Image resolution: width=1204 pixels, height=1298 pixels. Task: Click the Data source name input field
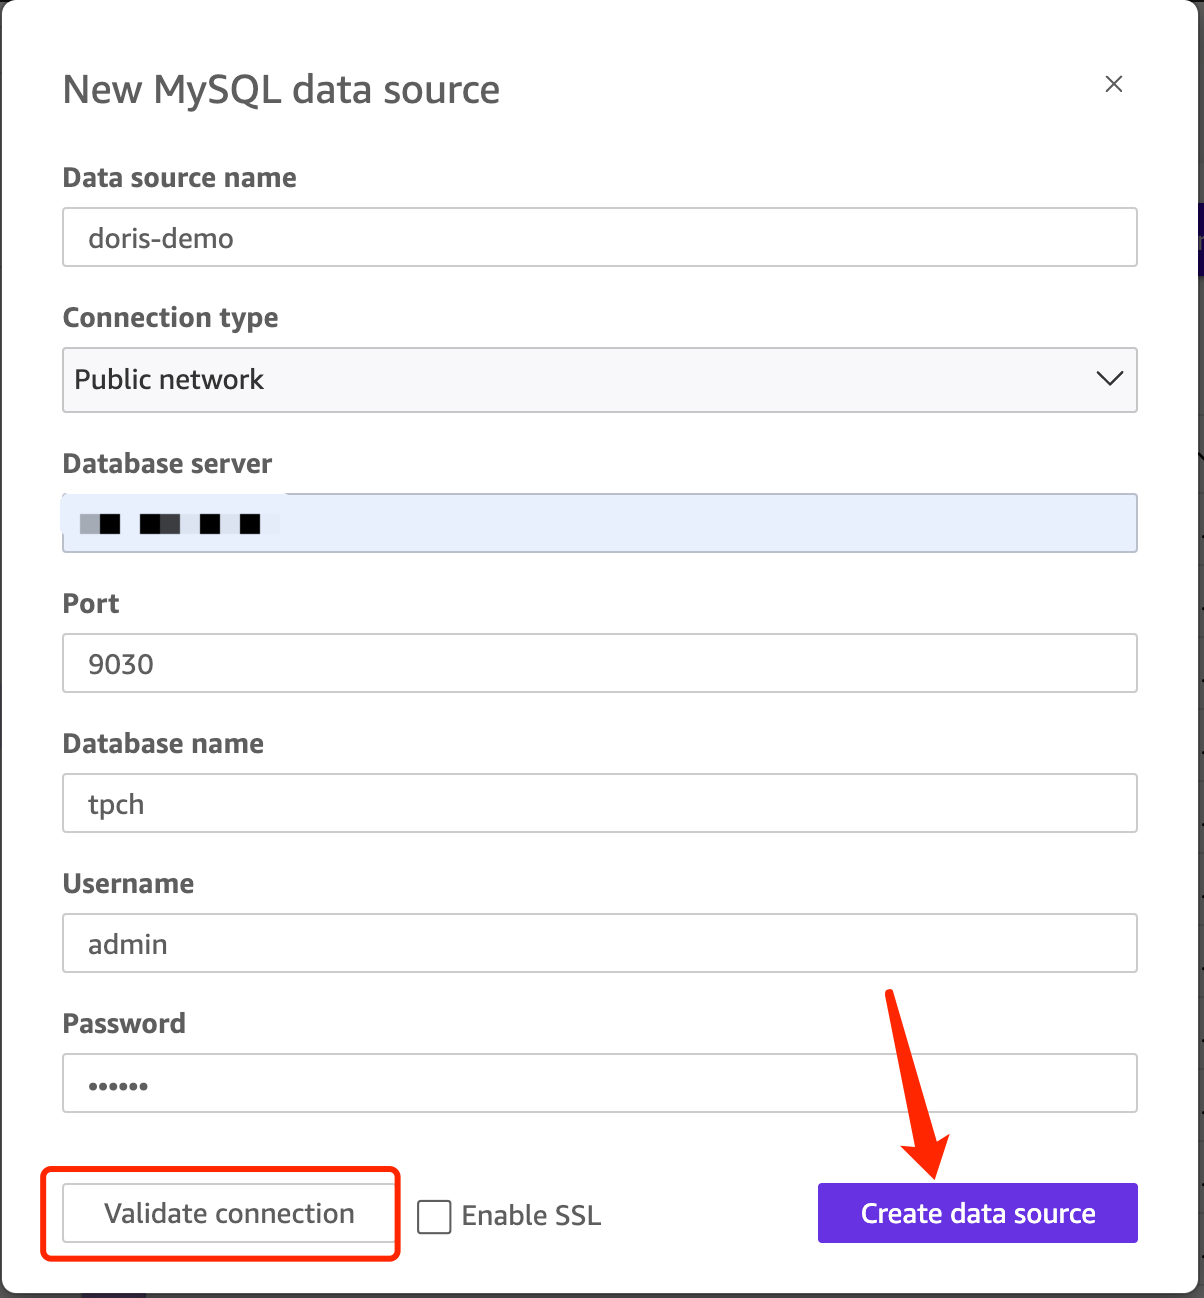click(x=599, y=238)
